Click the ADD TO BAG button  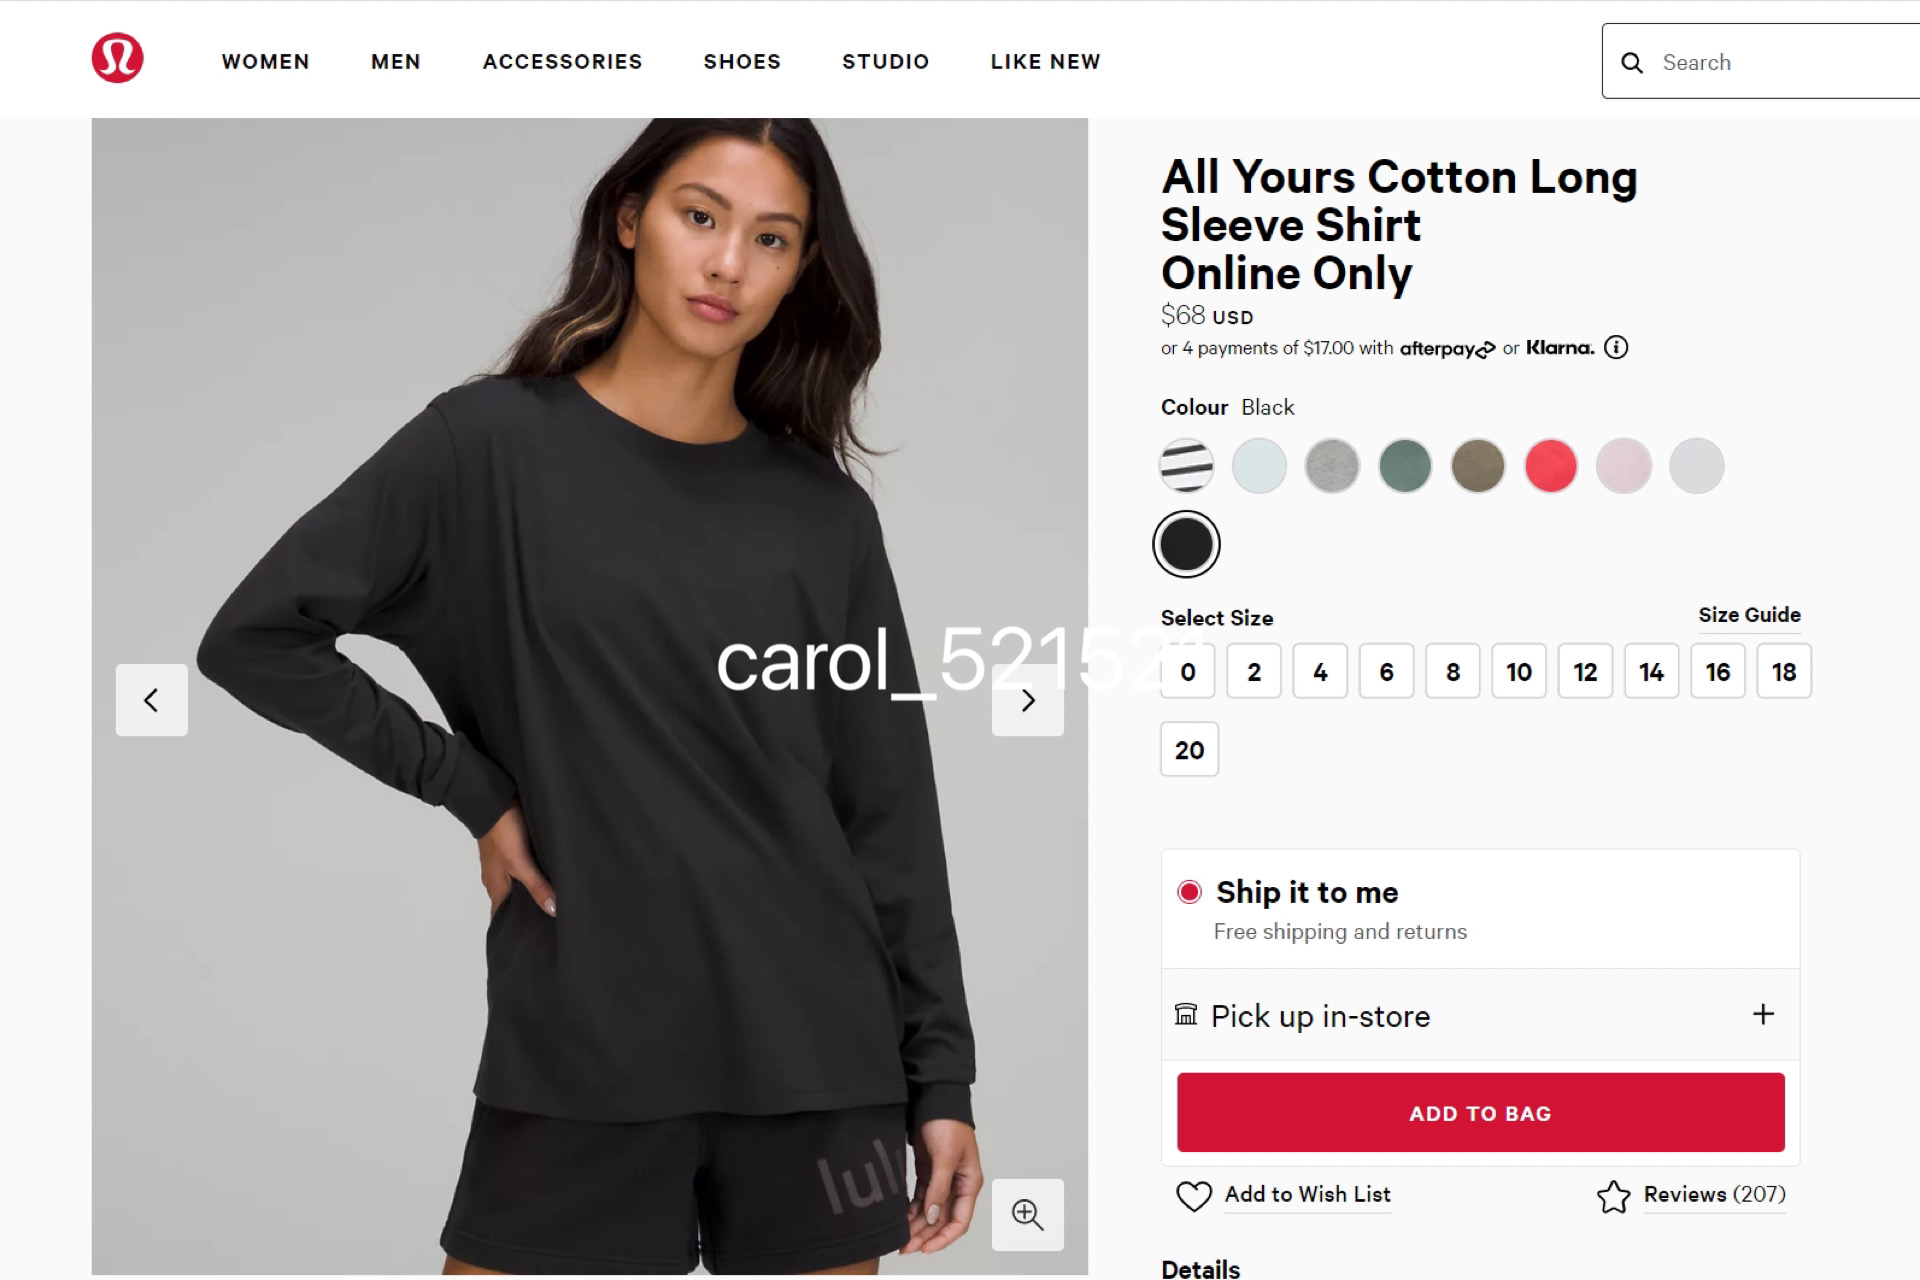1480,1113
